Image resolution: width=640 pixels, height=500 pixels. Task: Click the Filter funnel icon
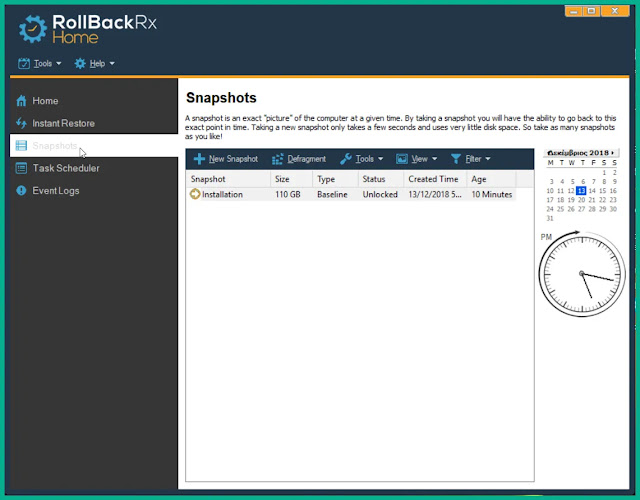[x=456, y=159]
